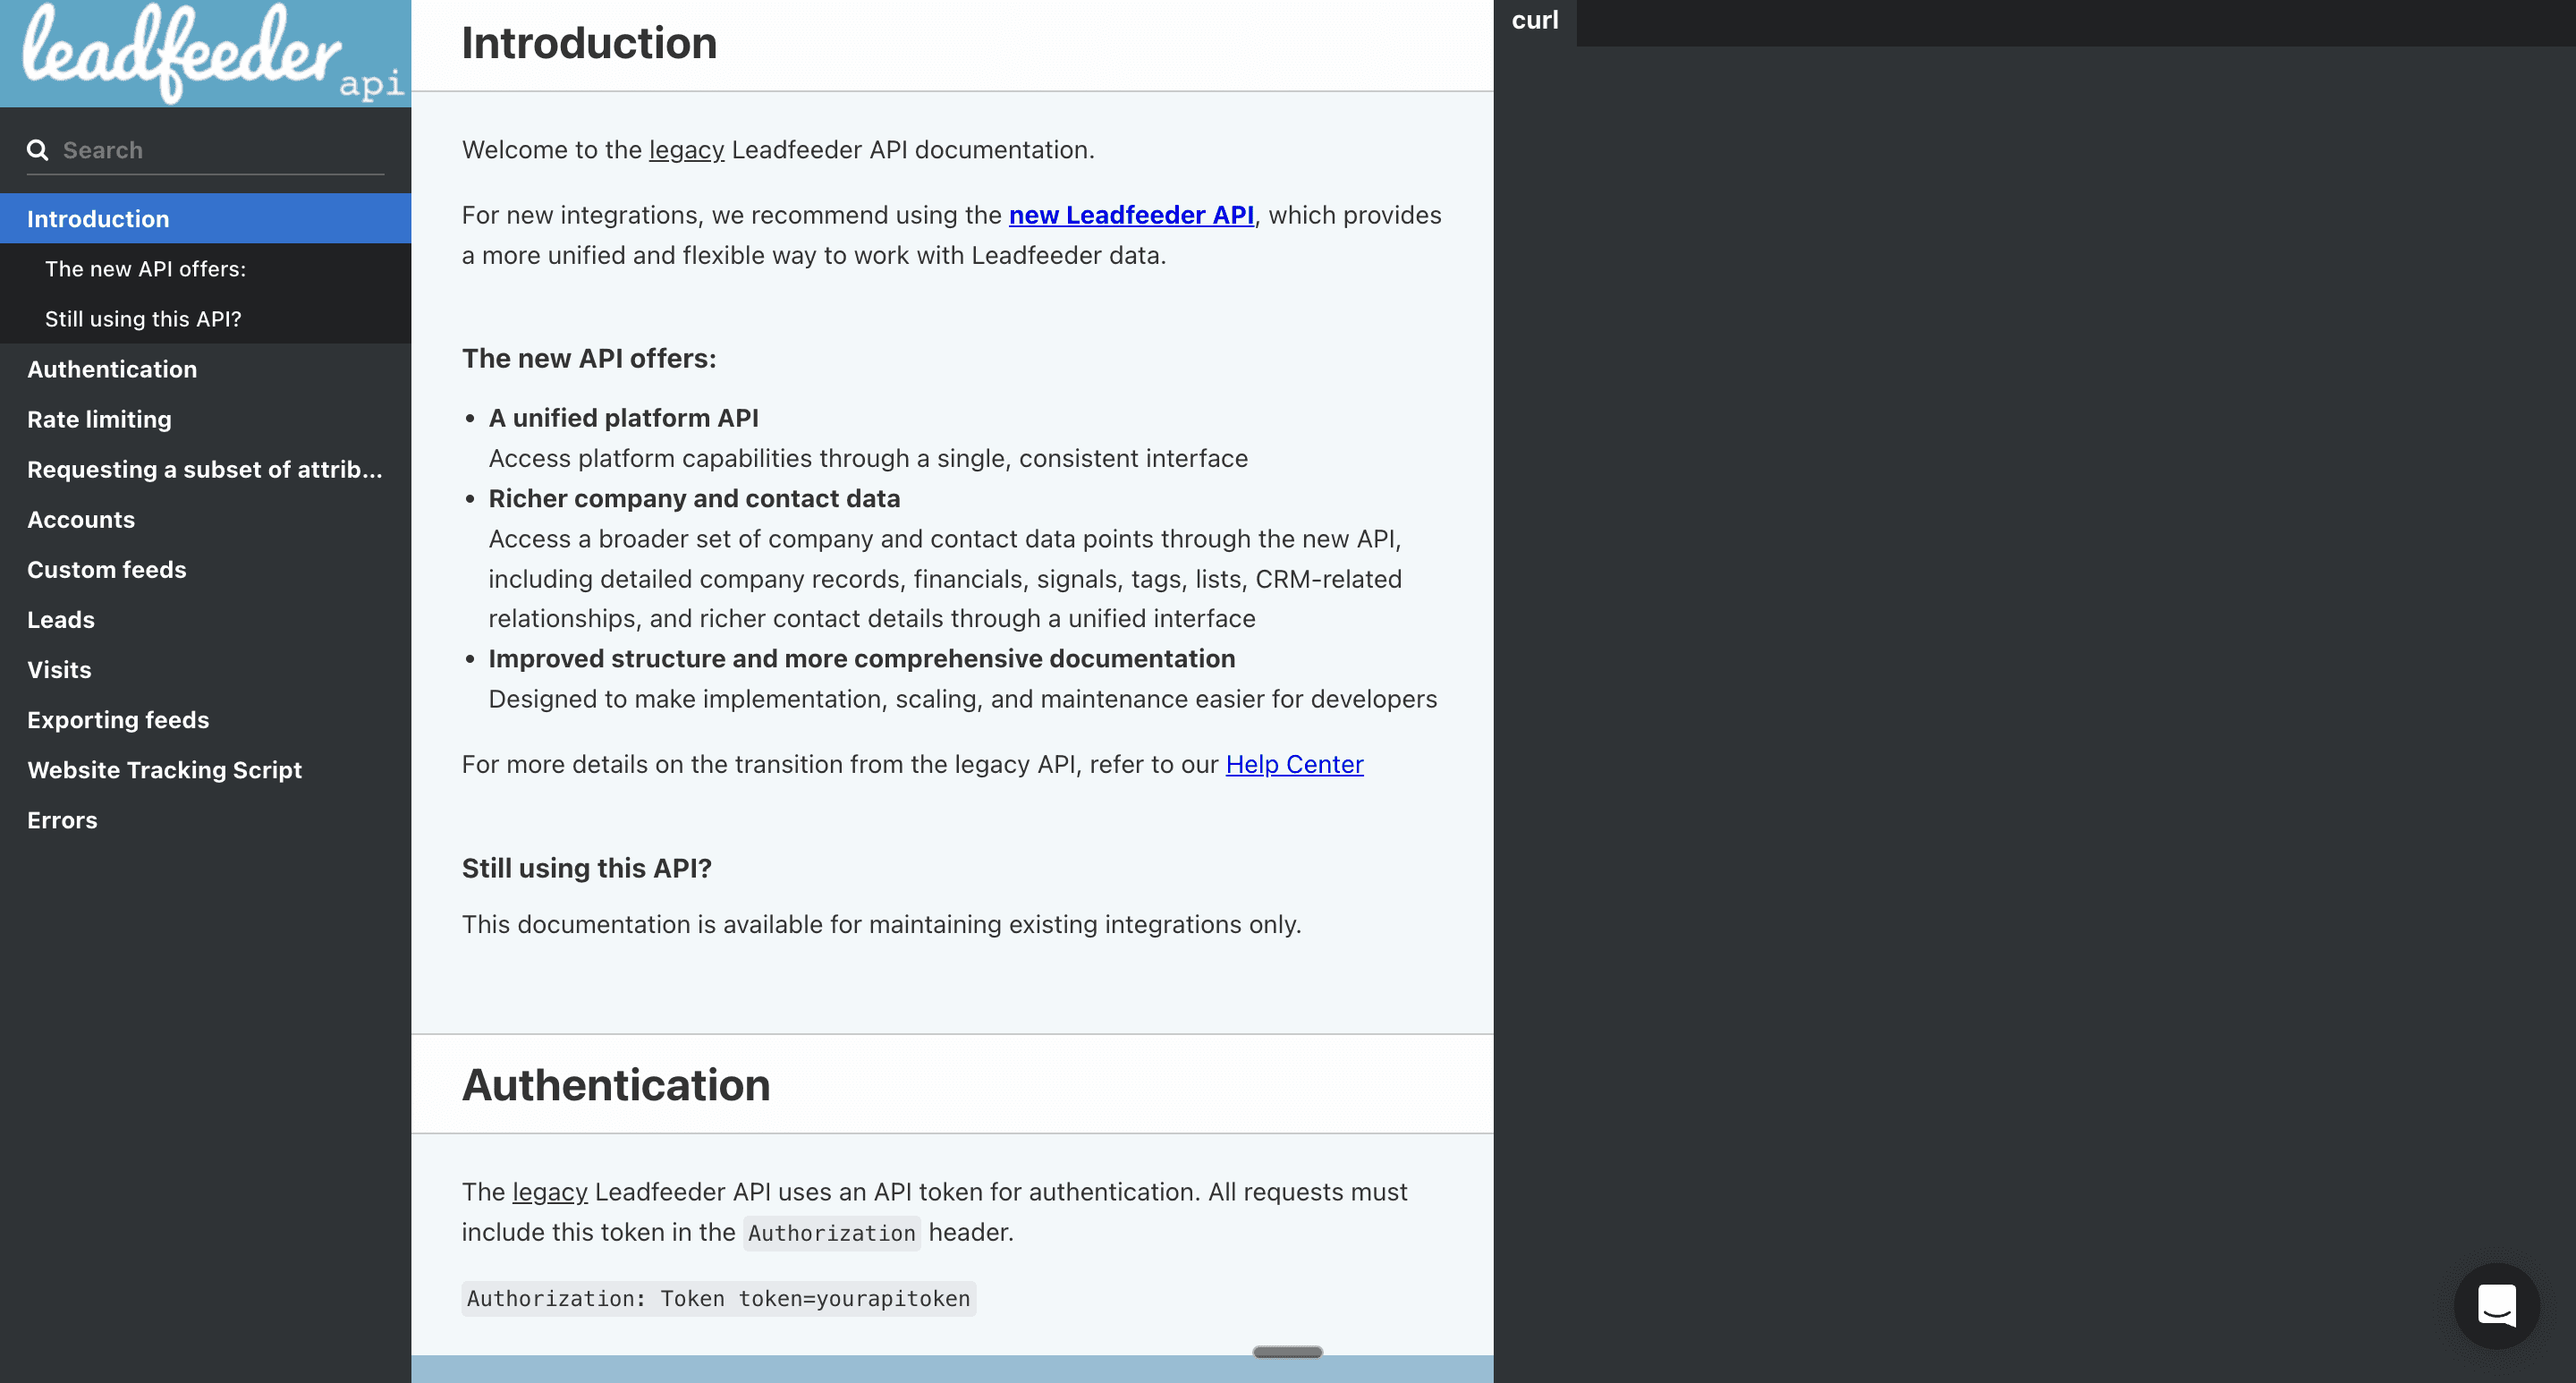This screenshot has width=2576, height=1383.
Task: Expand the Authentication sidebar section
Action: (x=112, y=369)
